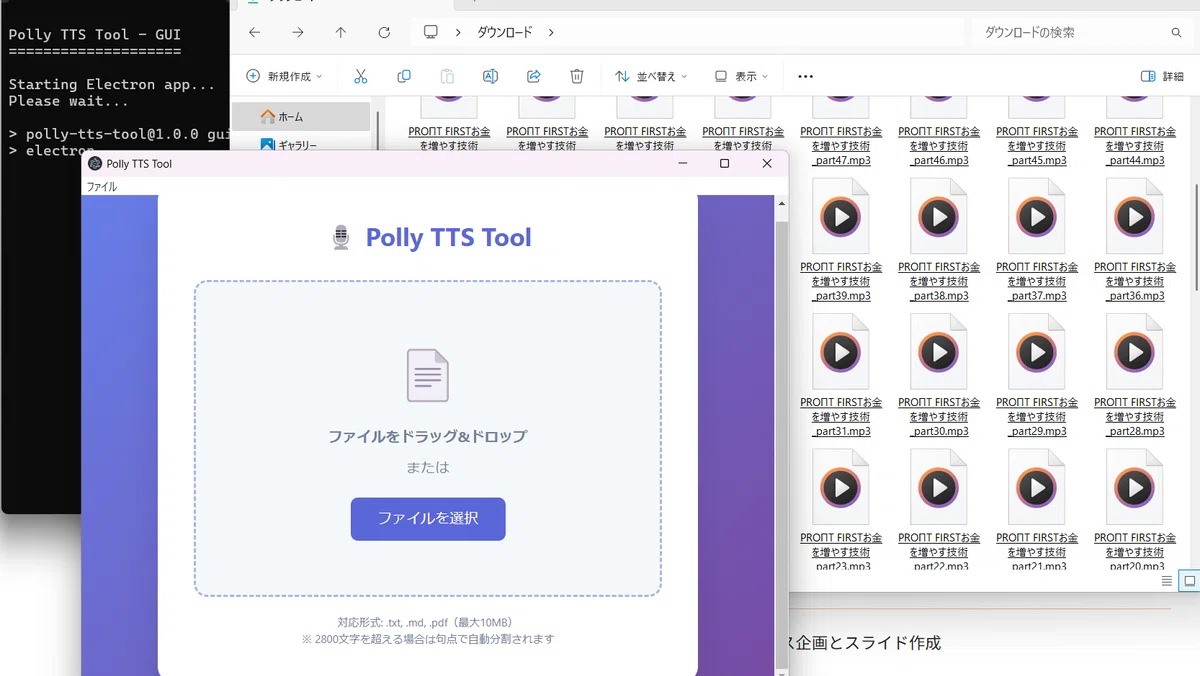Viewport: 1200px width, 676px height.
Task: Click the _part46.mp3 file name
Action: tap(939, 146)
